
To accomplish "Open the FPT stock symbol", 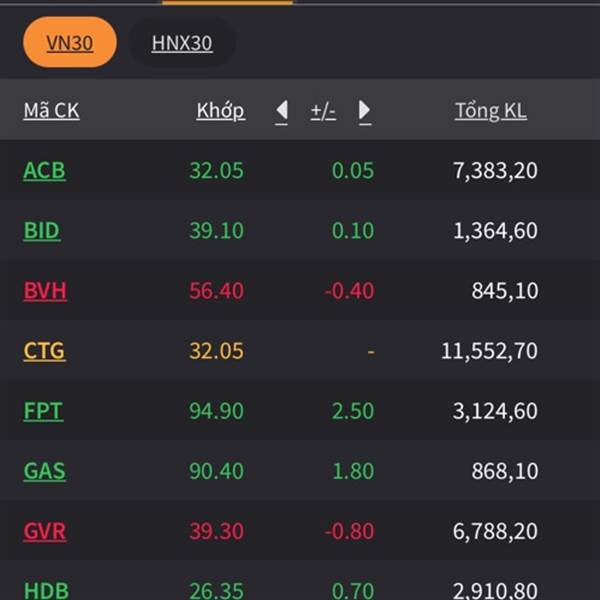I will tap(43, 411).
